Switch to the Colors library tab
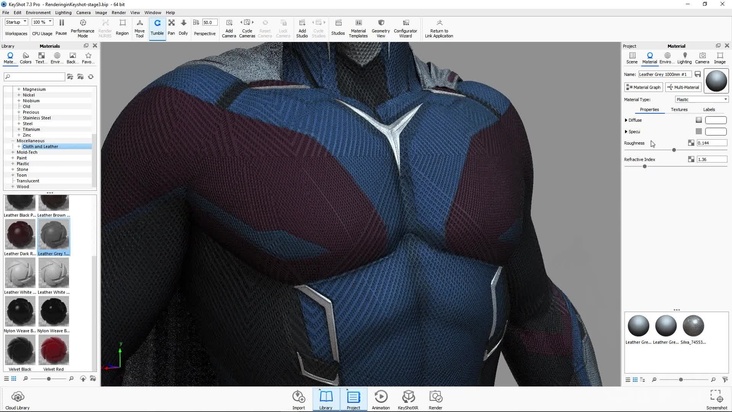Image resolution: width=732 pixels, height=412 pixels. (x=26, y=58)
